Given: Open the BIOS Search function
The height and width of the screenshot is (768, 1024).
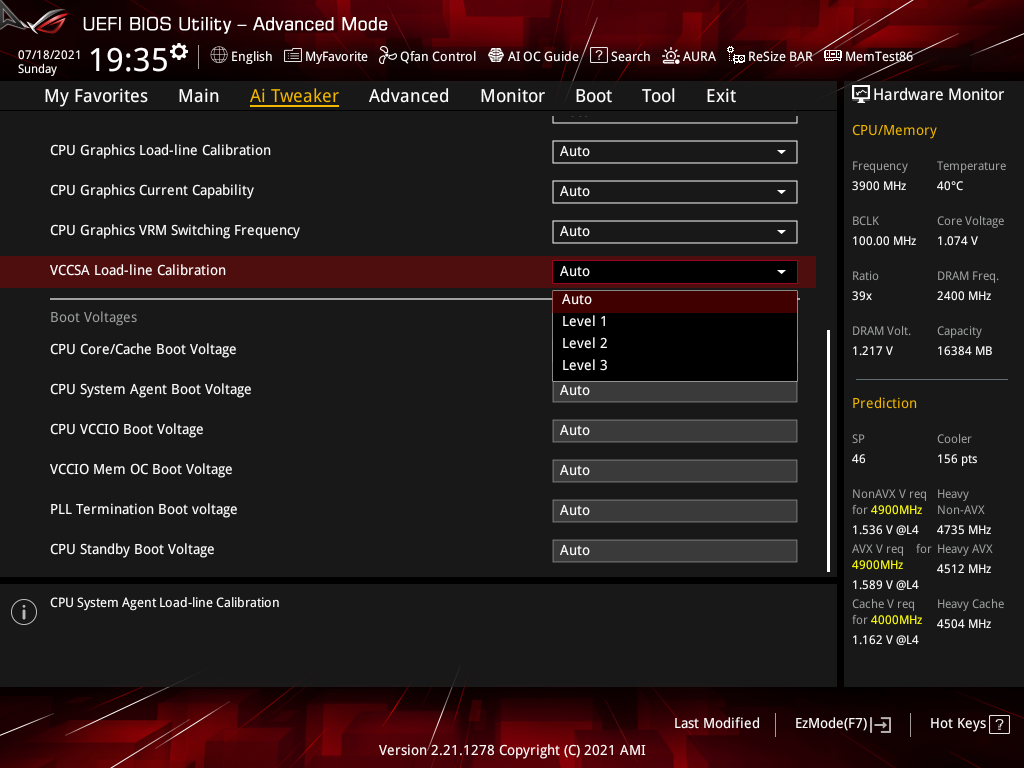Looking at the screenshot, I should pos(620,56).
